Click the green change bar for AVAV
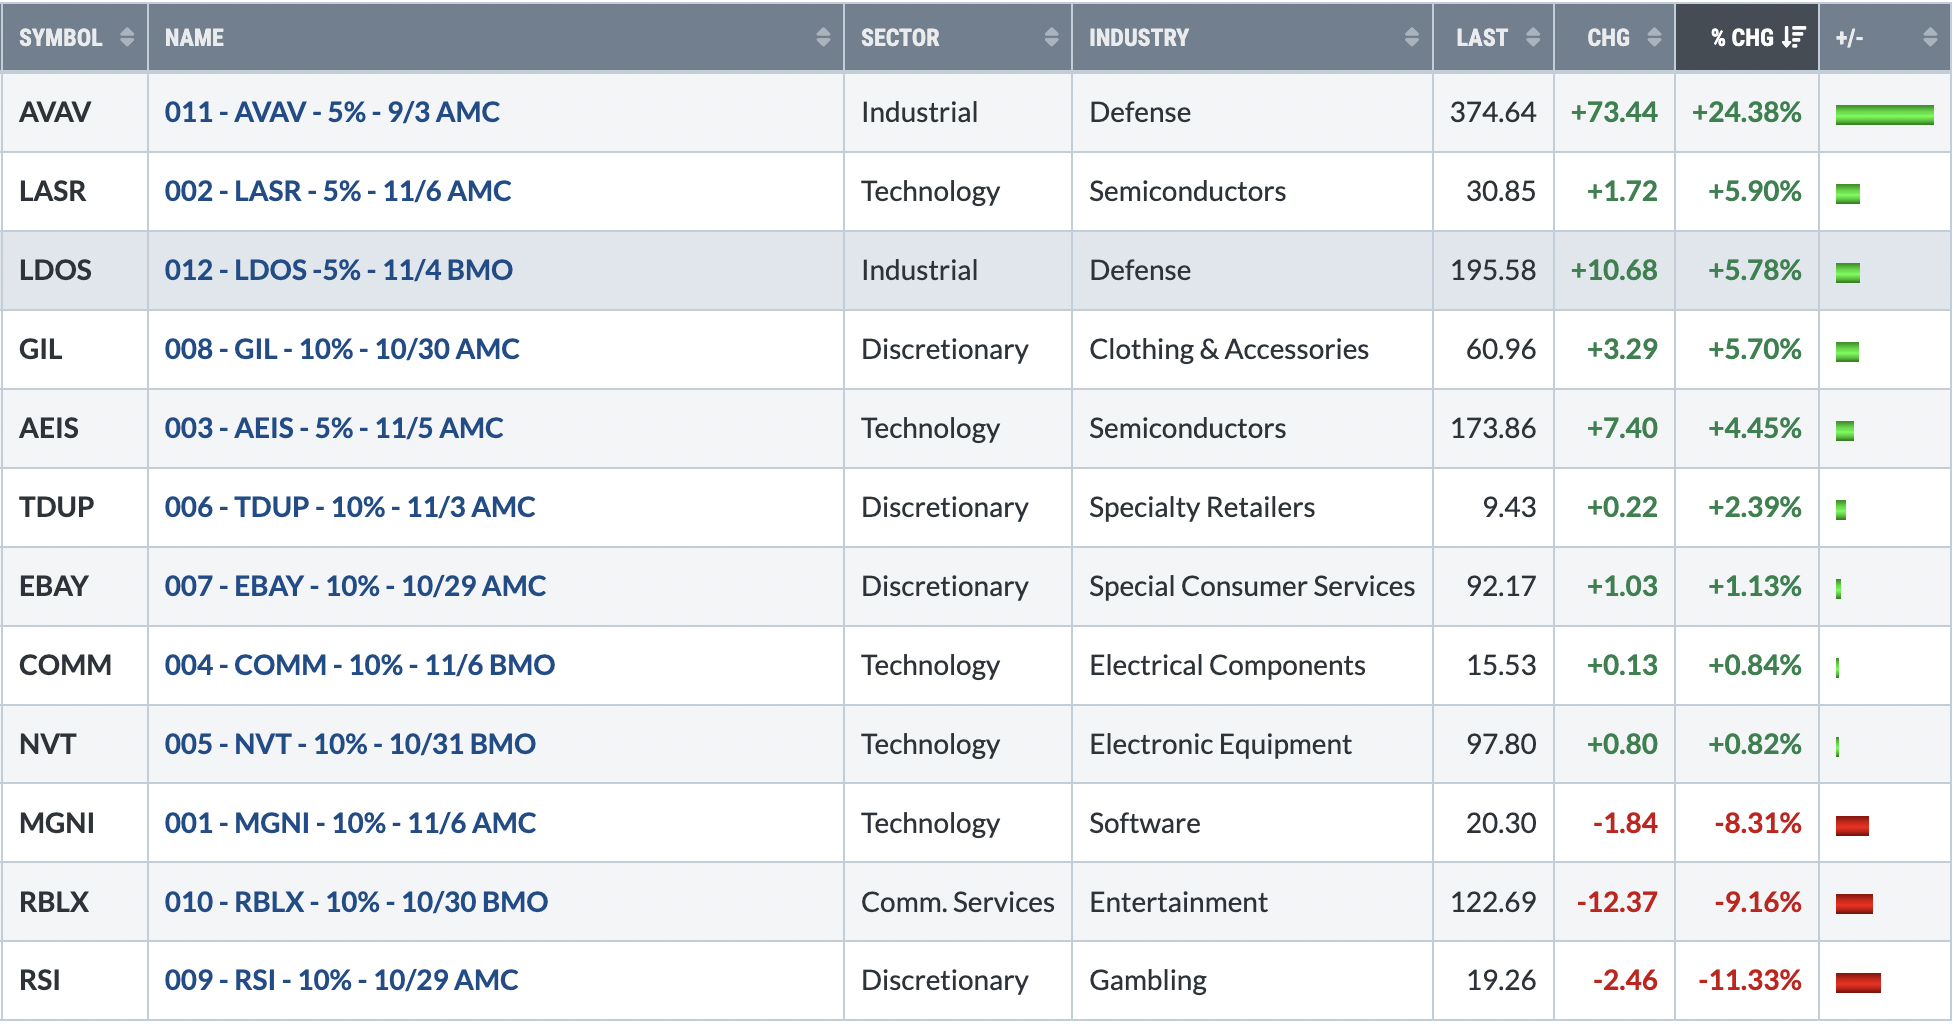Image resolution: width=1954 pixels, height=1024 pixels. [x=1884, y=115]
